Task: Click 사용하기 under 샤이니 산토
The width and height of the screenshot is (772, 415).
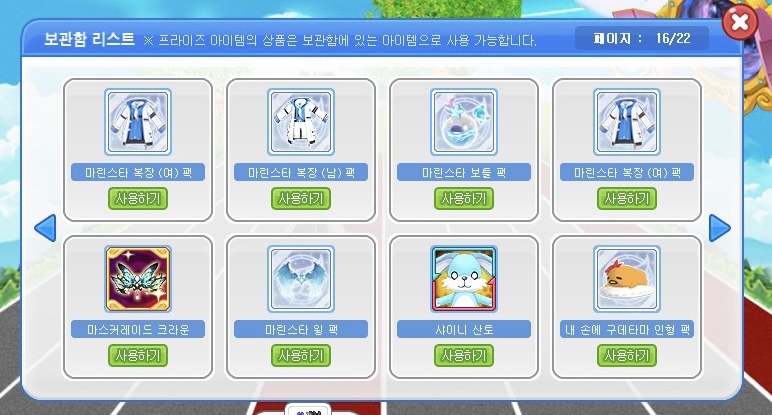Action: pos(464,355)
